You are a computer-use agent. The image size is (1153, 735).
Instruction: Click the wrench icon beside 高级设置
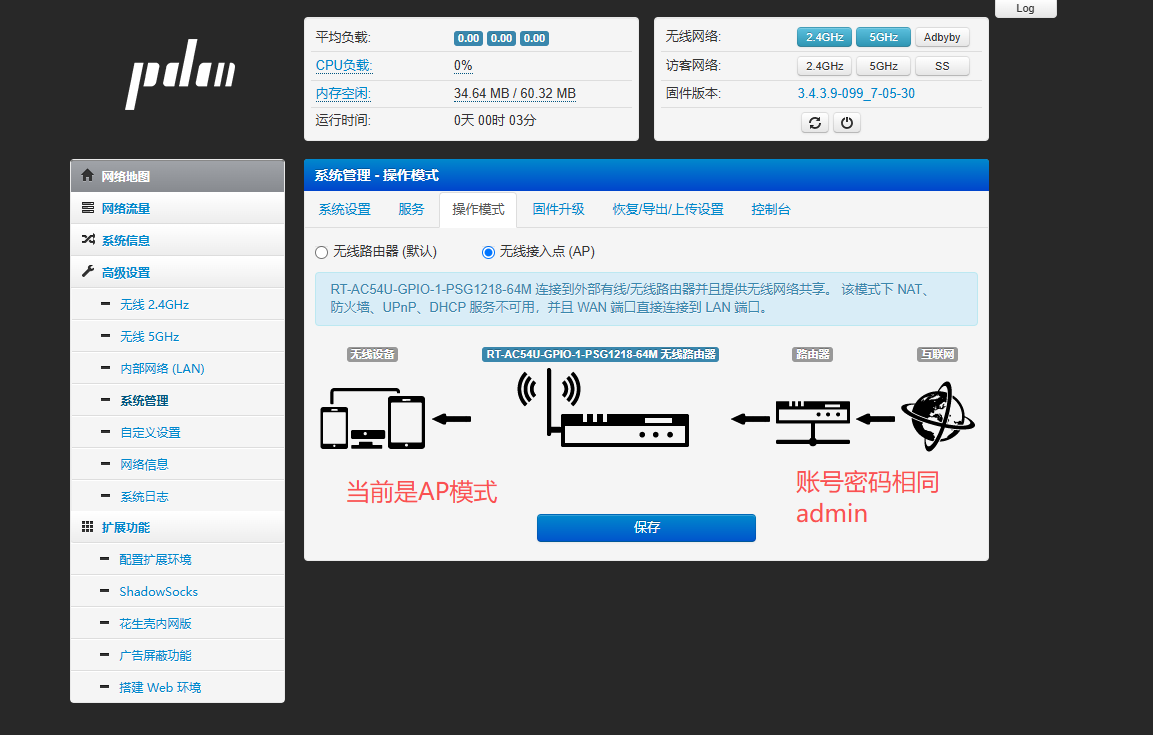pyautogui.click(x=88, y=272)
